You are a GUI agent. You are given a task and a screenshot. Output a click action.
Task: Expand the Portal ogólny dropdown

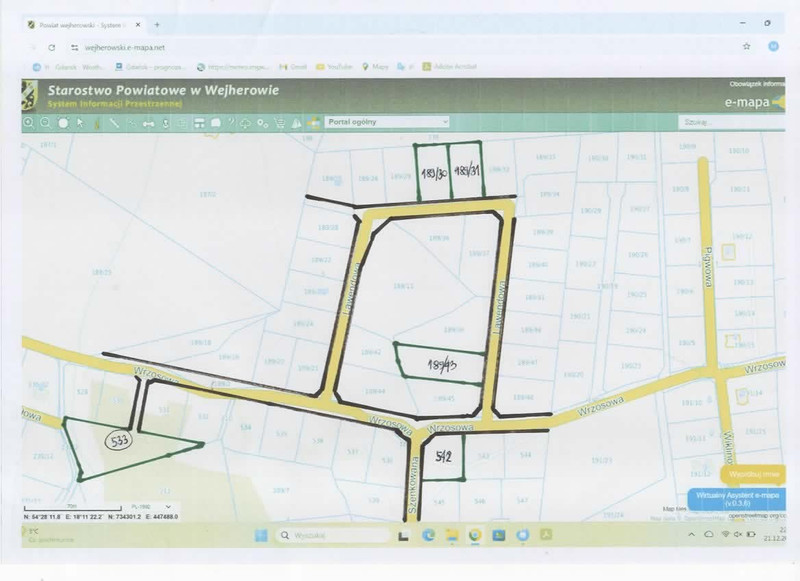pos(386,122)
